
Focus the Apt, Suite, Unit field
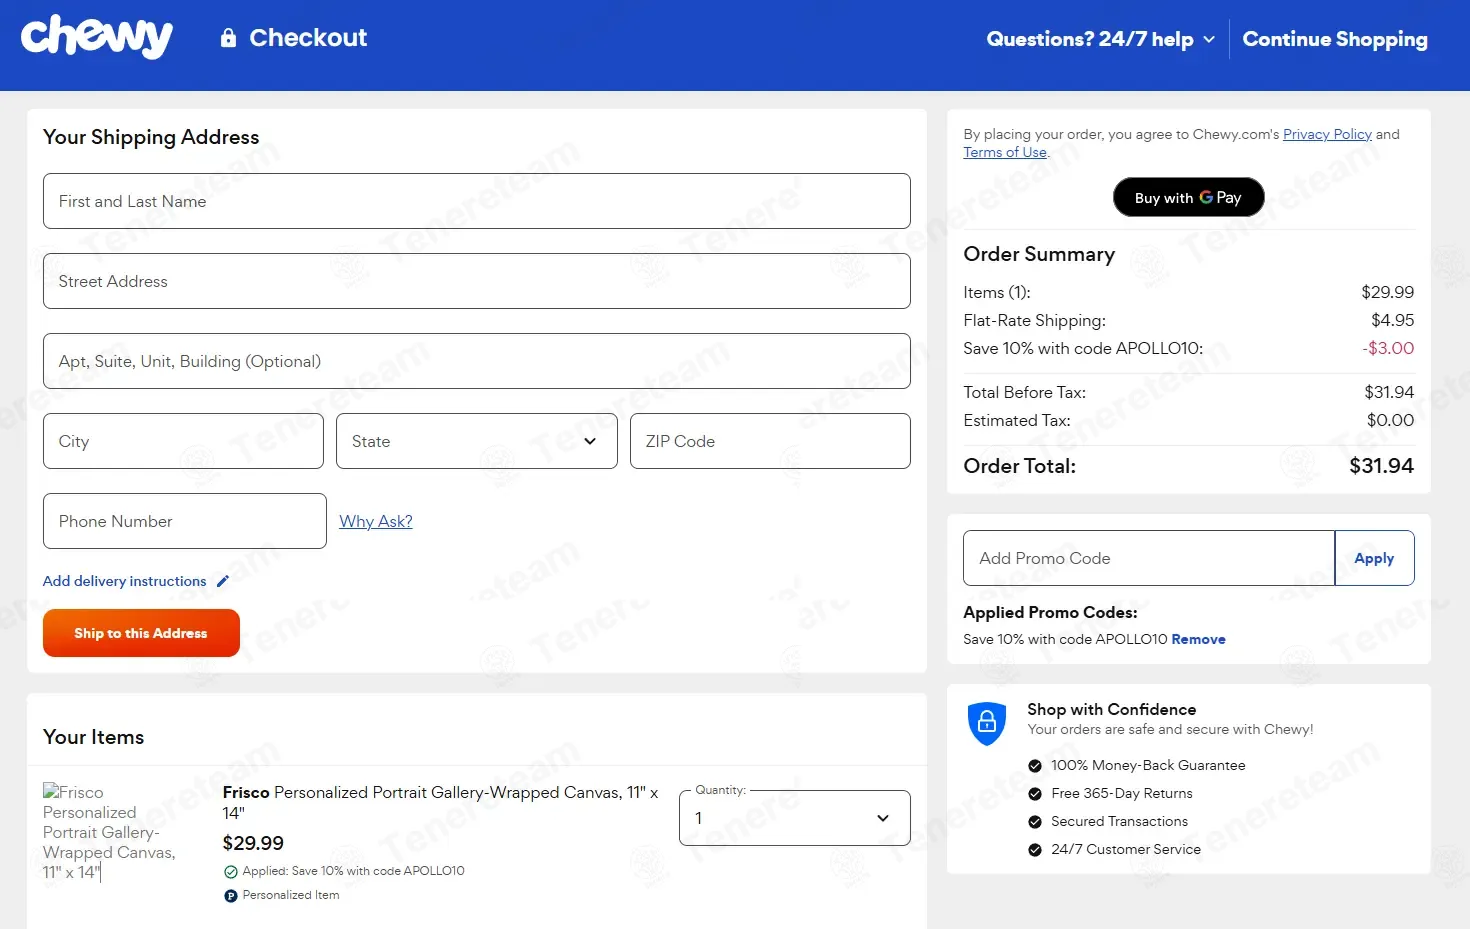[x=477, y=361]
